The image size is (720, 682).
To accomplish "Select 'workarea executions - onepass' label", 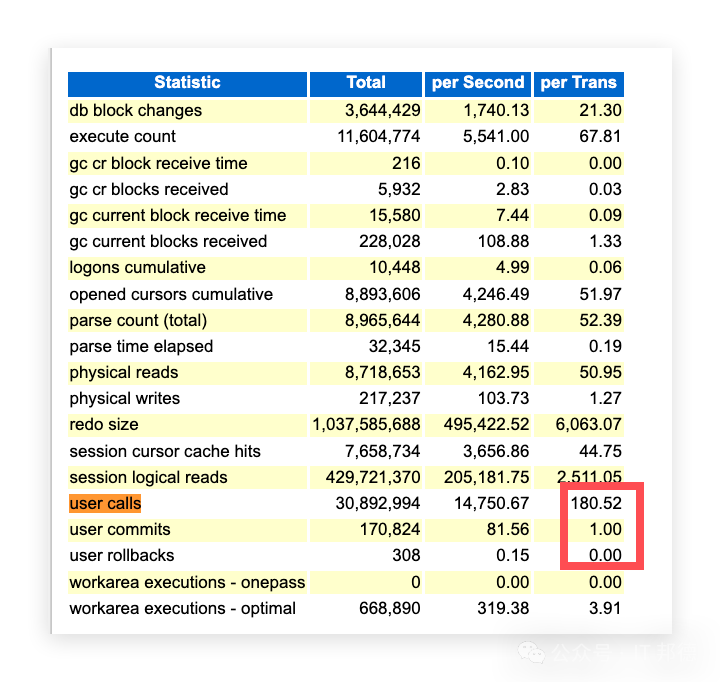I will (x=187, y=582).
